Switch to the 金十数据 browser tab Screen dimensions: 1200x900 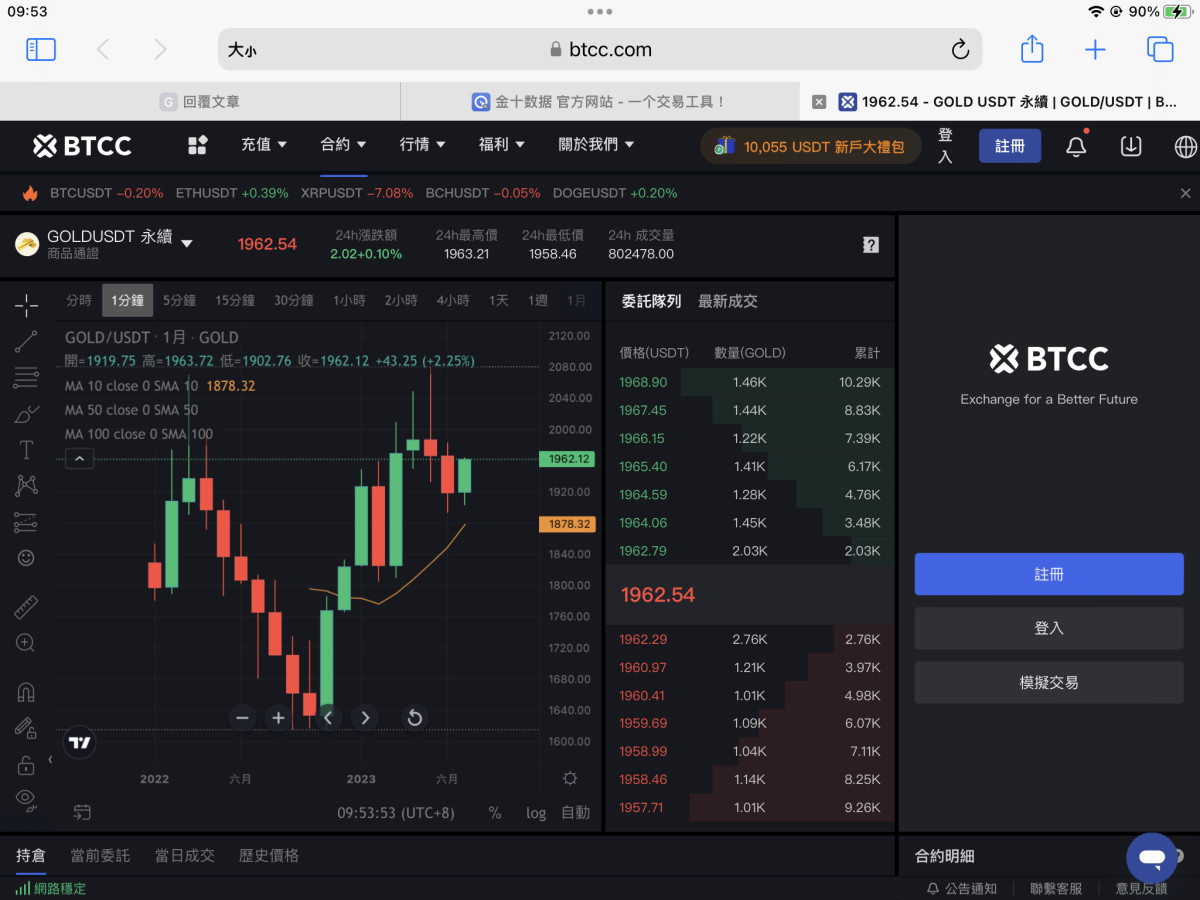600,102
